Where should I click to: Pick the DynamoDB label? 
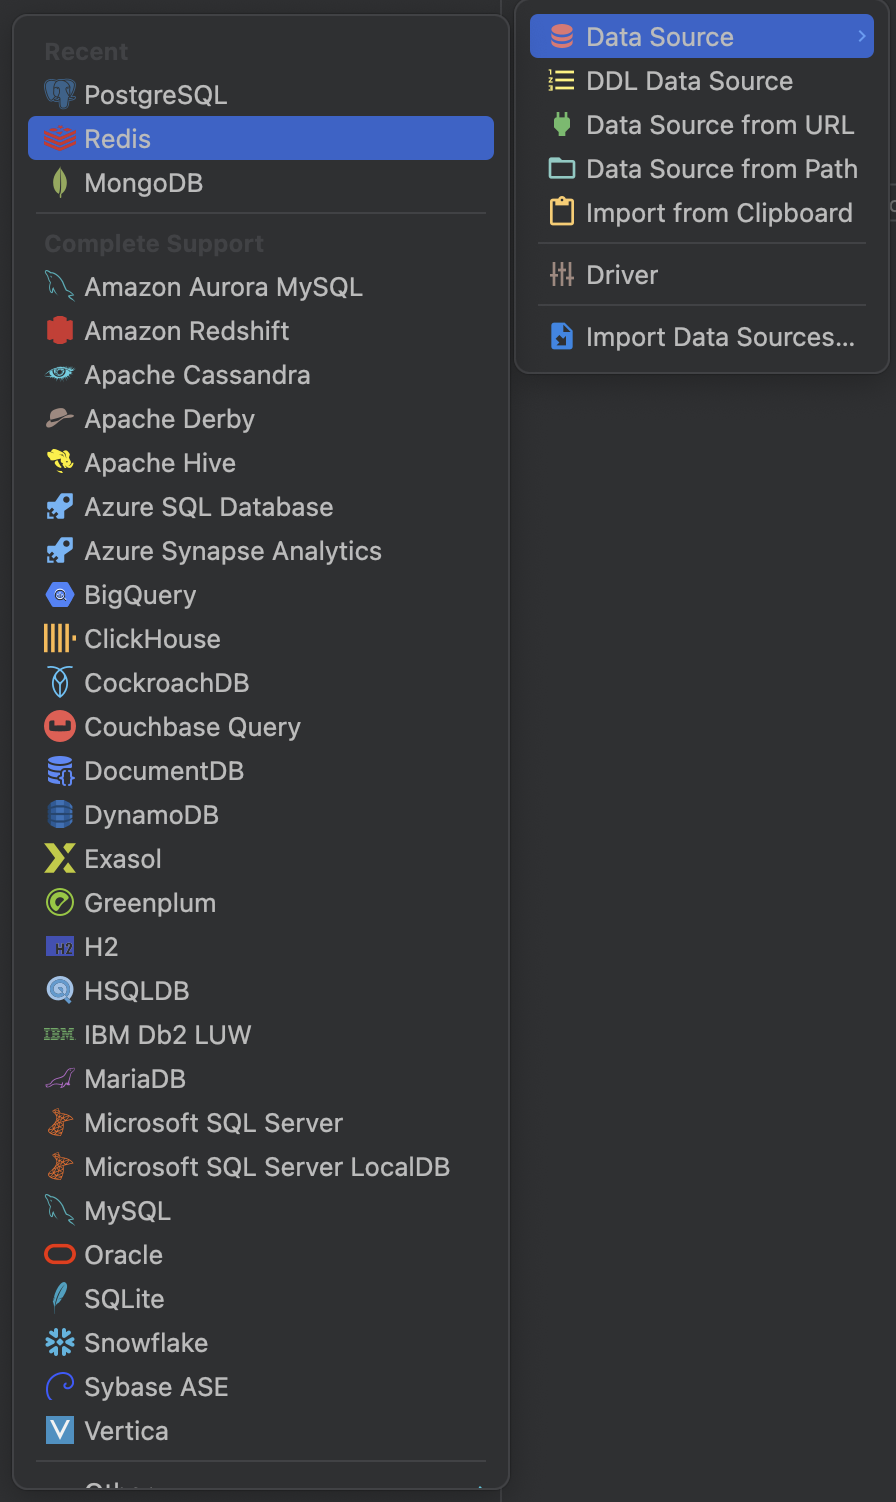(151, 815)
